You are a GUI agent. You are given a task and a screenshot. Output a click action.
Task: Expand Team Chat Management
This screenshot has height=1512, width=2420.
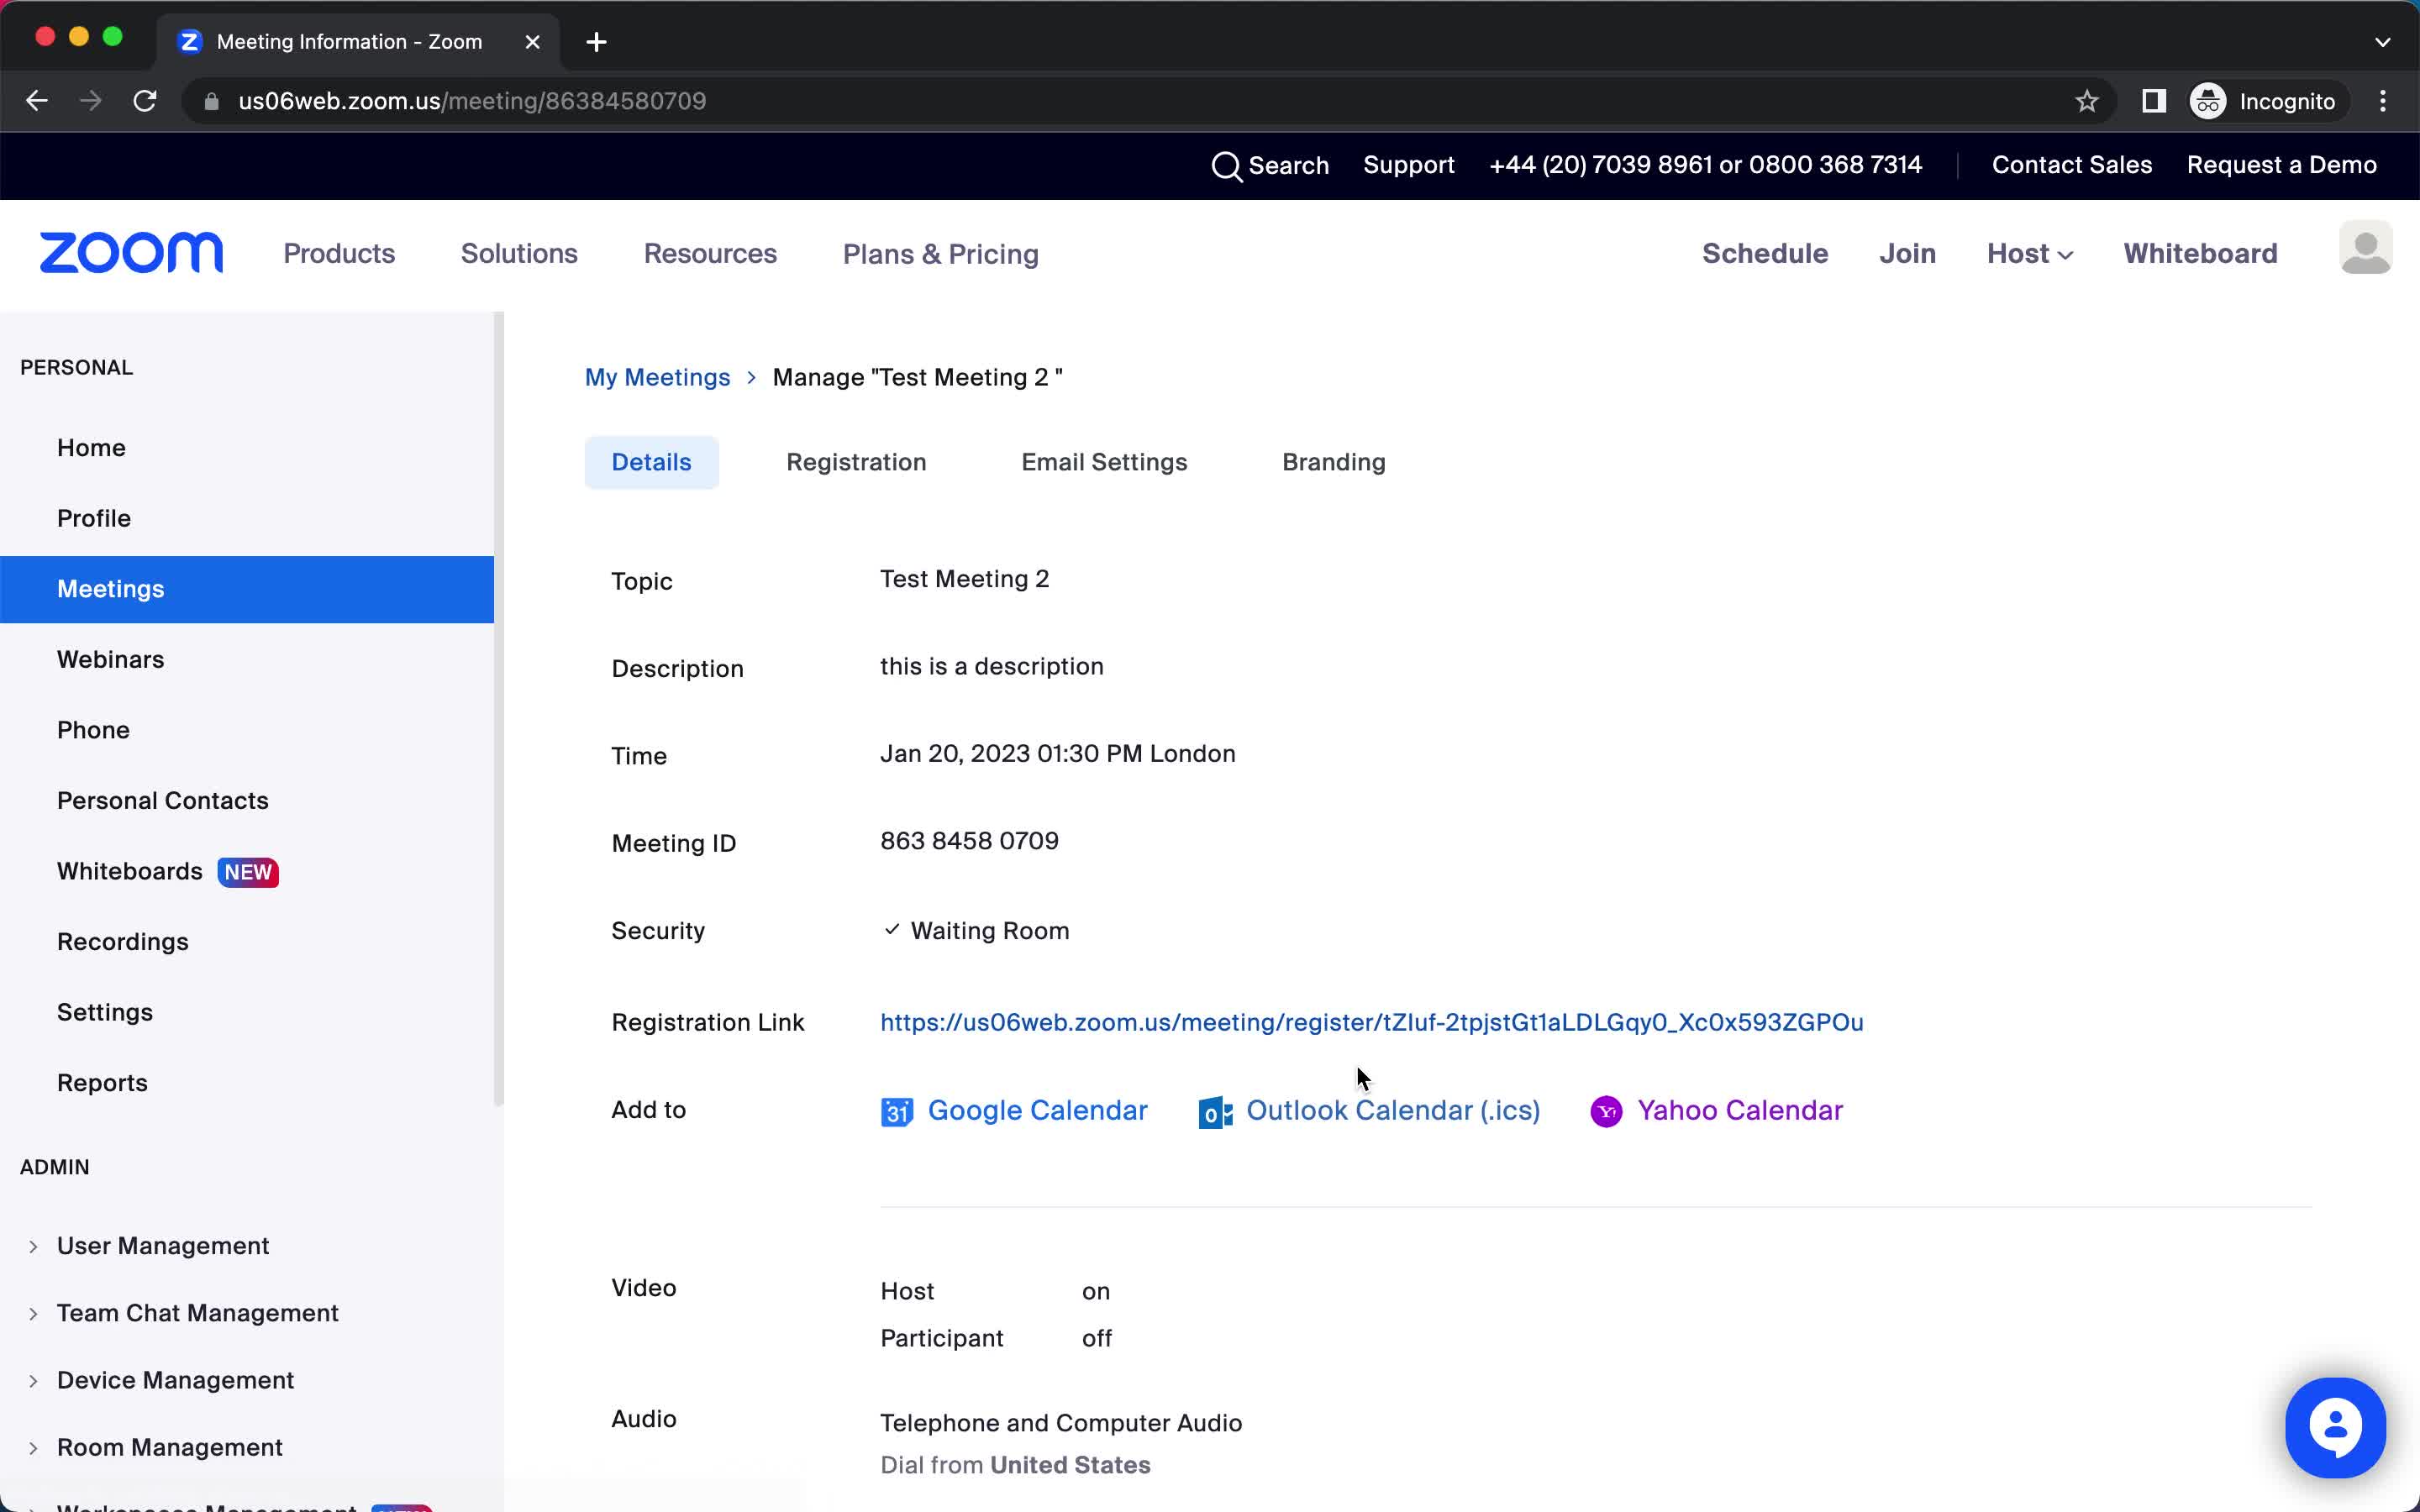(33, 1313)
